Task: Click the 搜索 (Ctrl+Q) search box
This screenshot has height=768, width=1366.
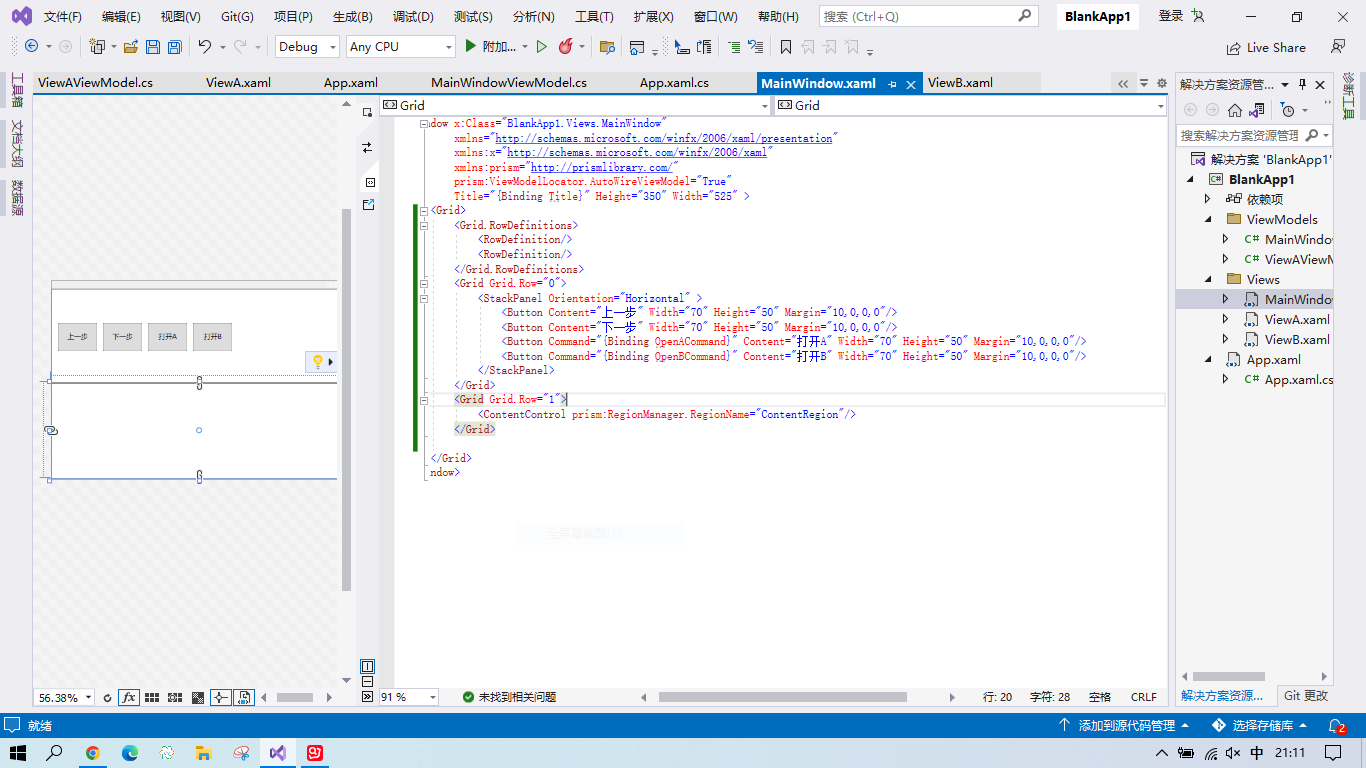Action: (x=928, y=16)
